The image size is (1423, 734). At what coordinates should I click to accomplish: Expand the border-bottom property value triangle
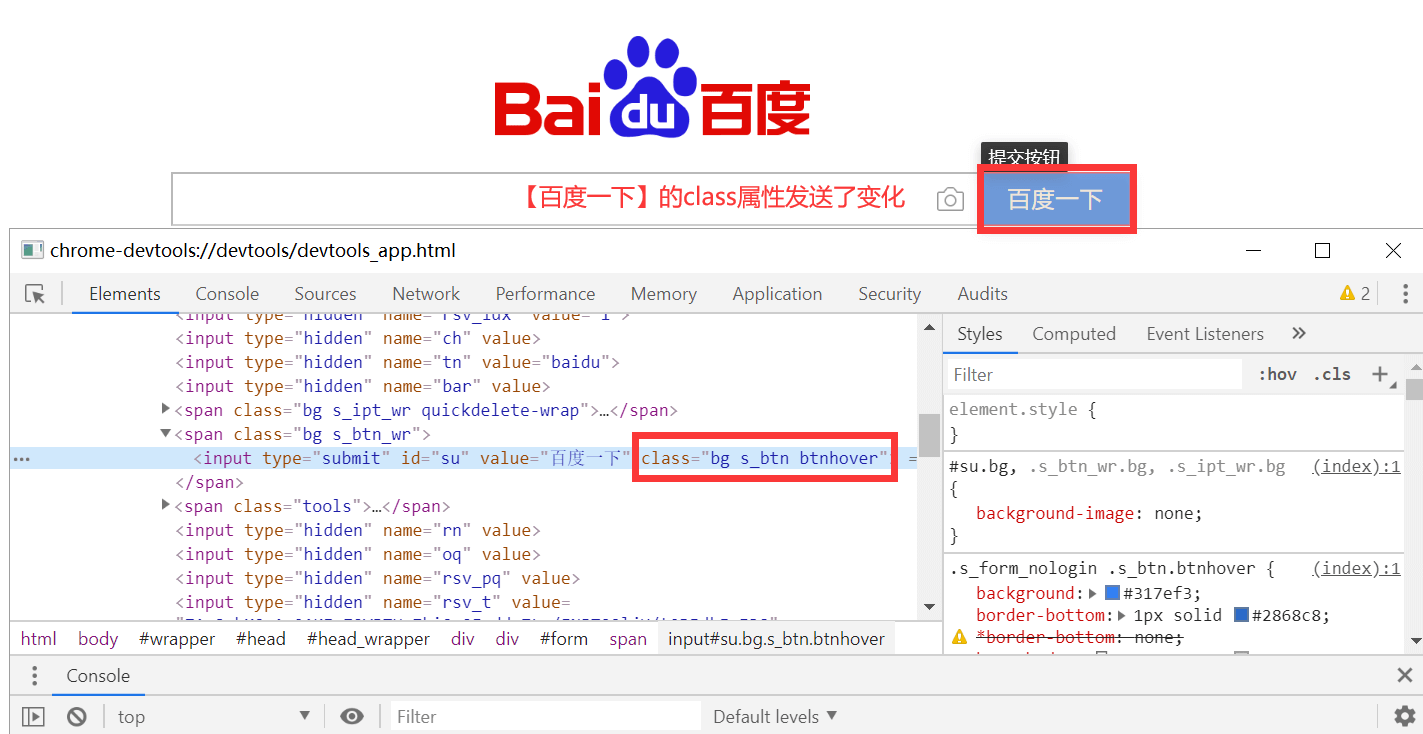tap(1123, 615)
